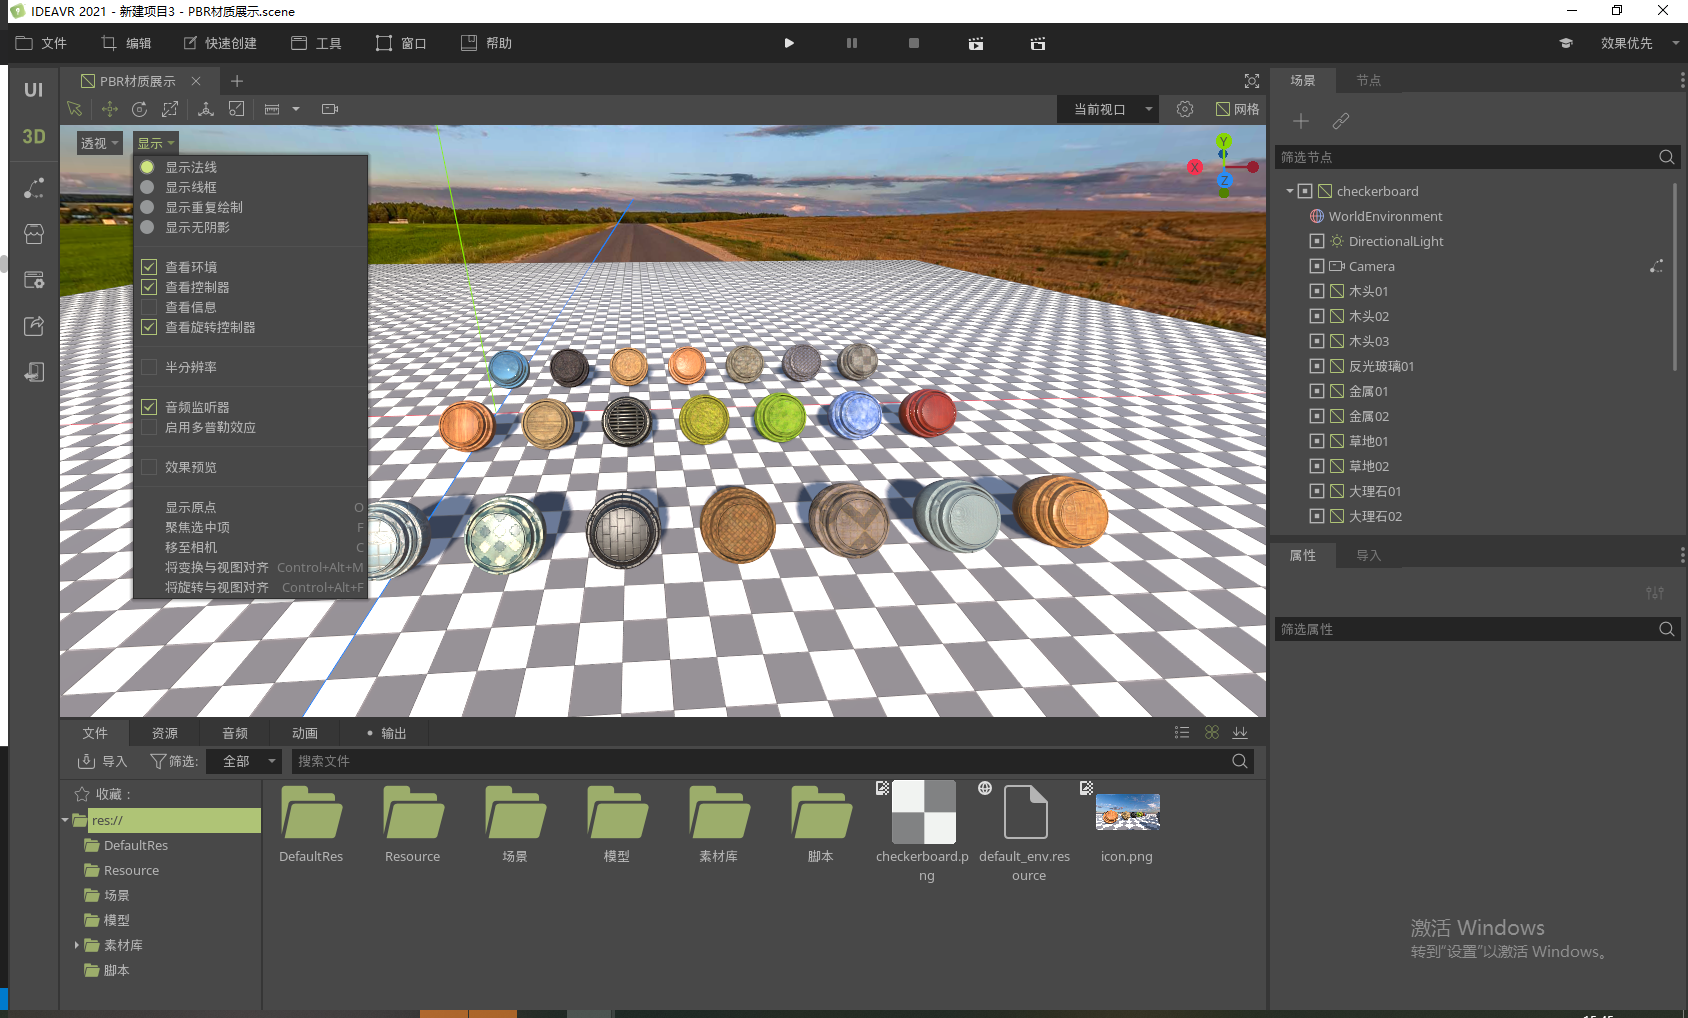1688x1018 pixels.
Task: Select 显示法线 display option
Action: [x=191, y=167]
